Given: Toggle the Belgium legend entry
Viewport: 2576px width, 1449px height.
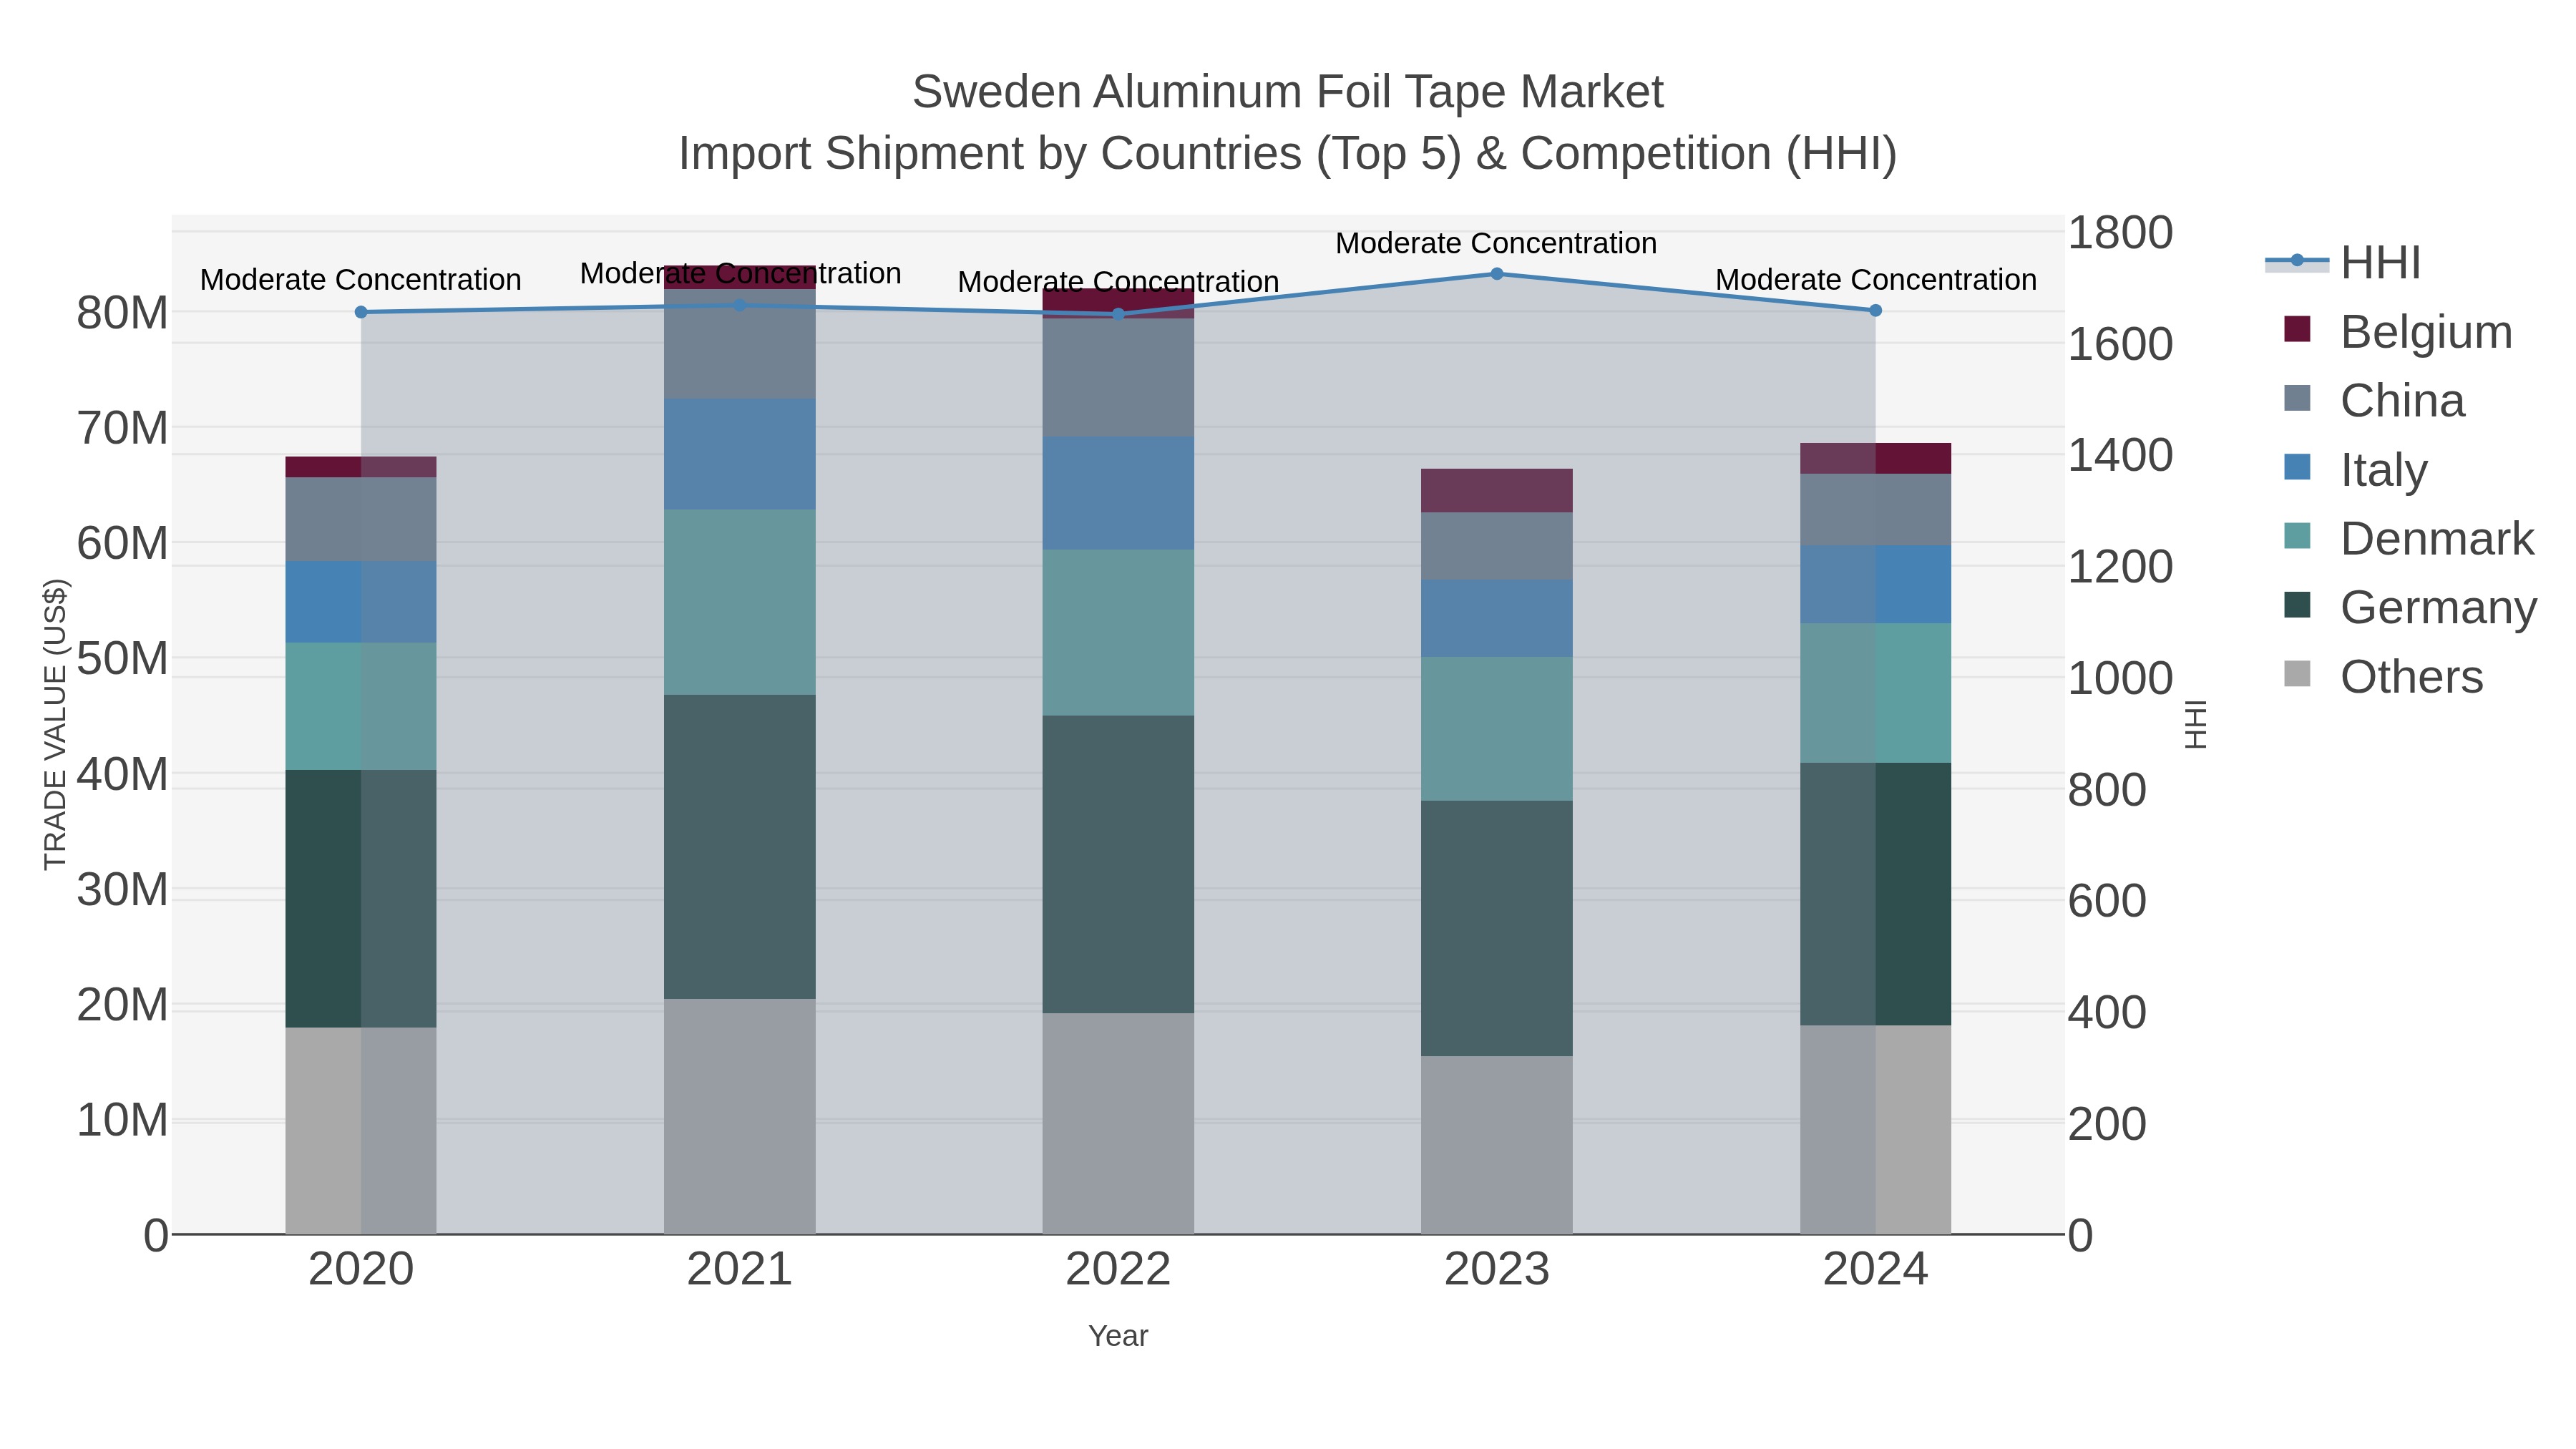Looking at the screenshot, I should 2398,331.
